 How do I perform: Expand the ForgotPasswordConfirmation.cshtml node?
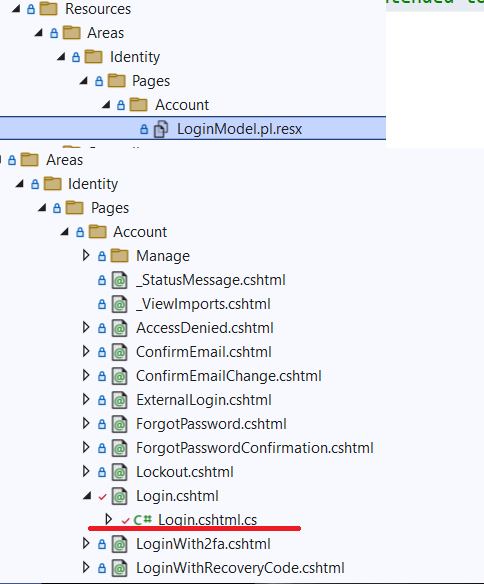[x=86, y=448]
